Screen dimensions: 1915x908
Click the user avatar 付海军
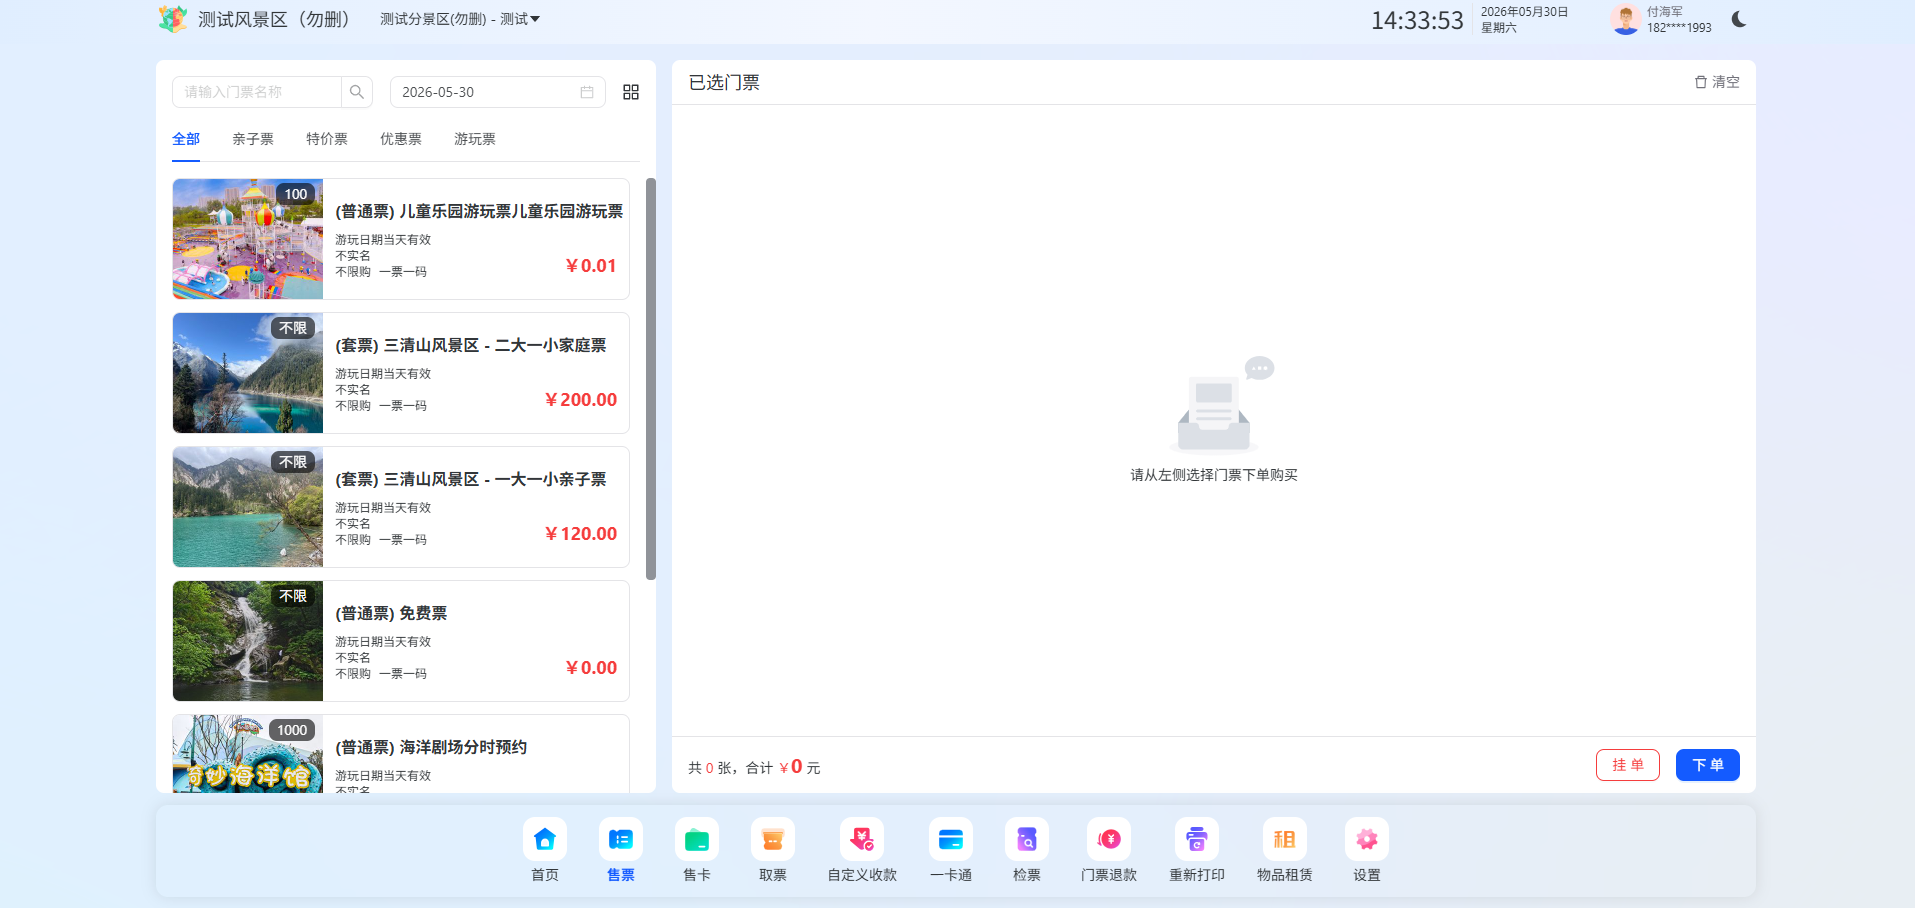click(1626, 19)
